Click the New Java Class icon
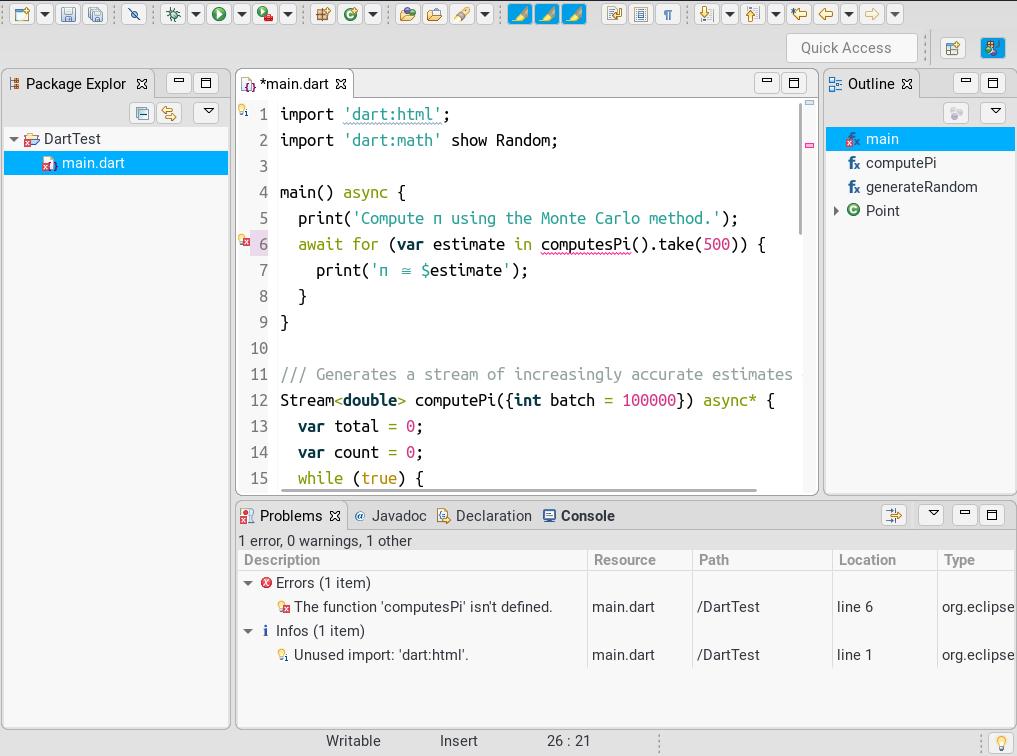Screen dimensions: 1017x756 point(350,14)
